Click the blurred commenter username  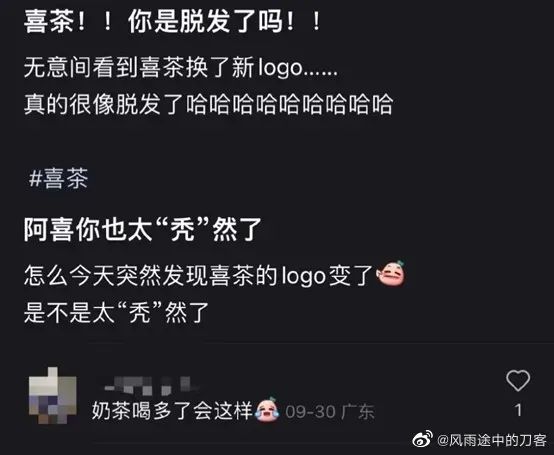point(148,385)
